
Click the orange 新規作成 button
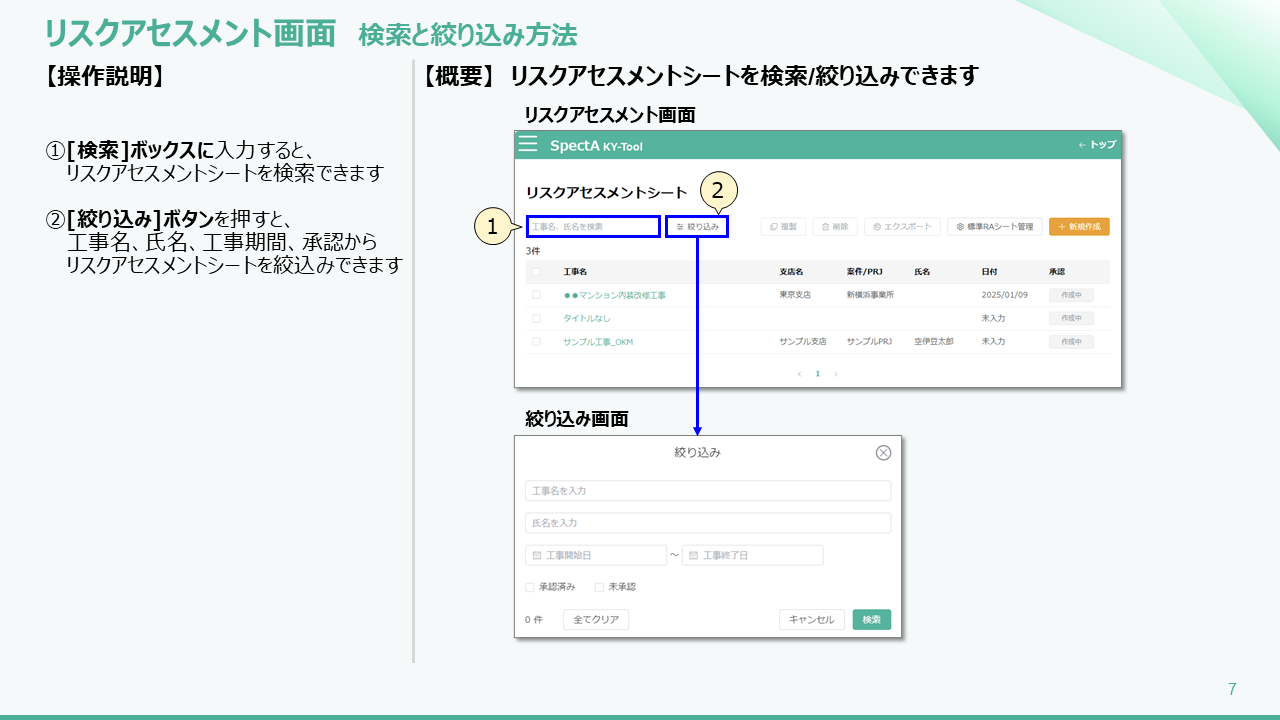[1079, 227]
